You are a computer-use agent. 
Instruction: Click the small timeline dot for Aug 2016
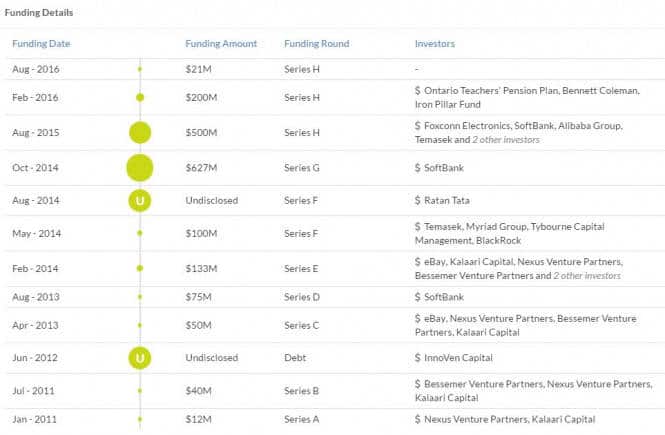140,69
